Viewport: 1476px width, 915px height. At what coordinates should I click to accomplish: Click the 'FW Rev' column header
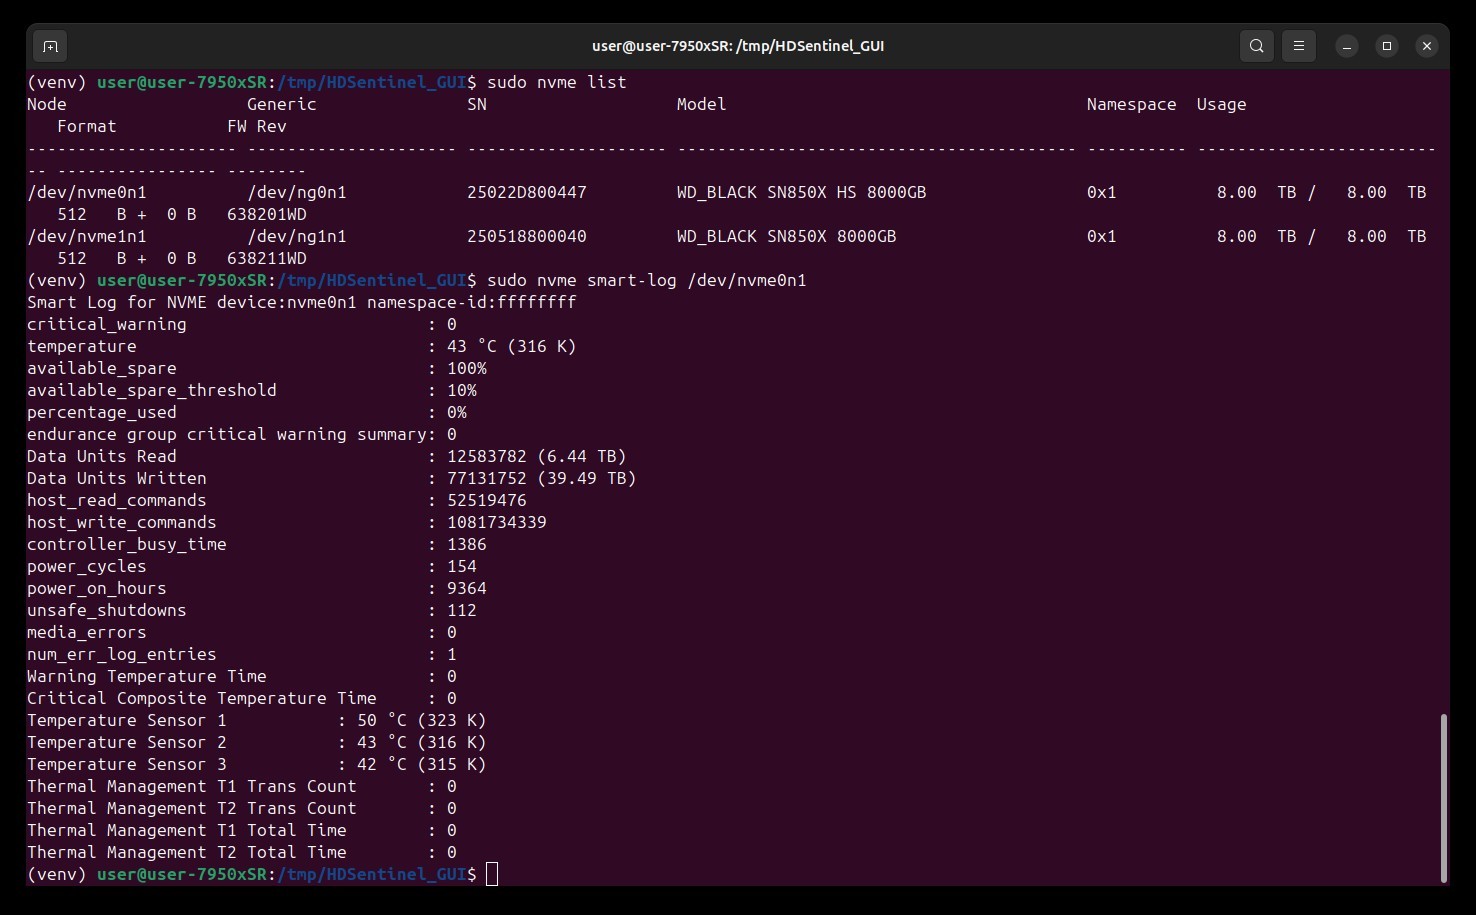[x=257, y=126]
